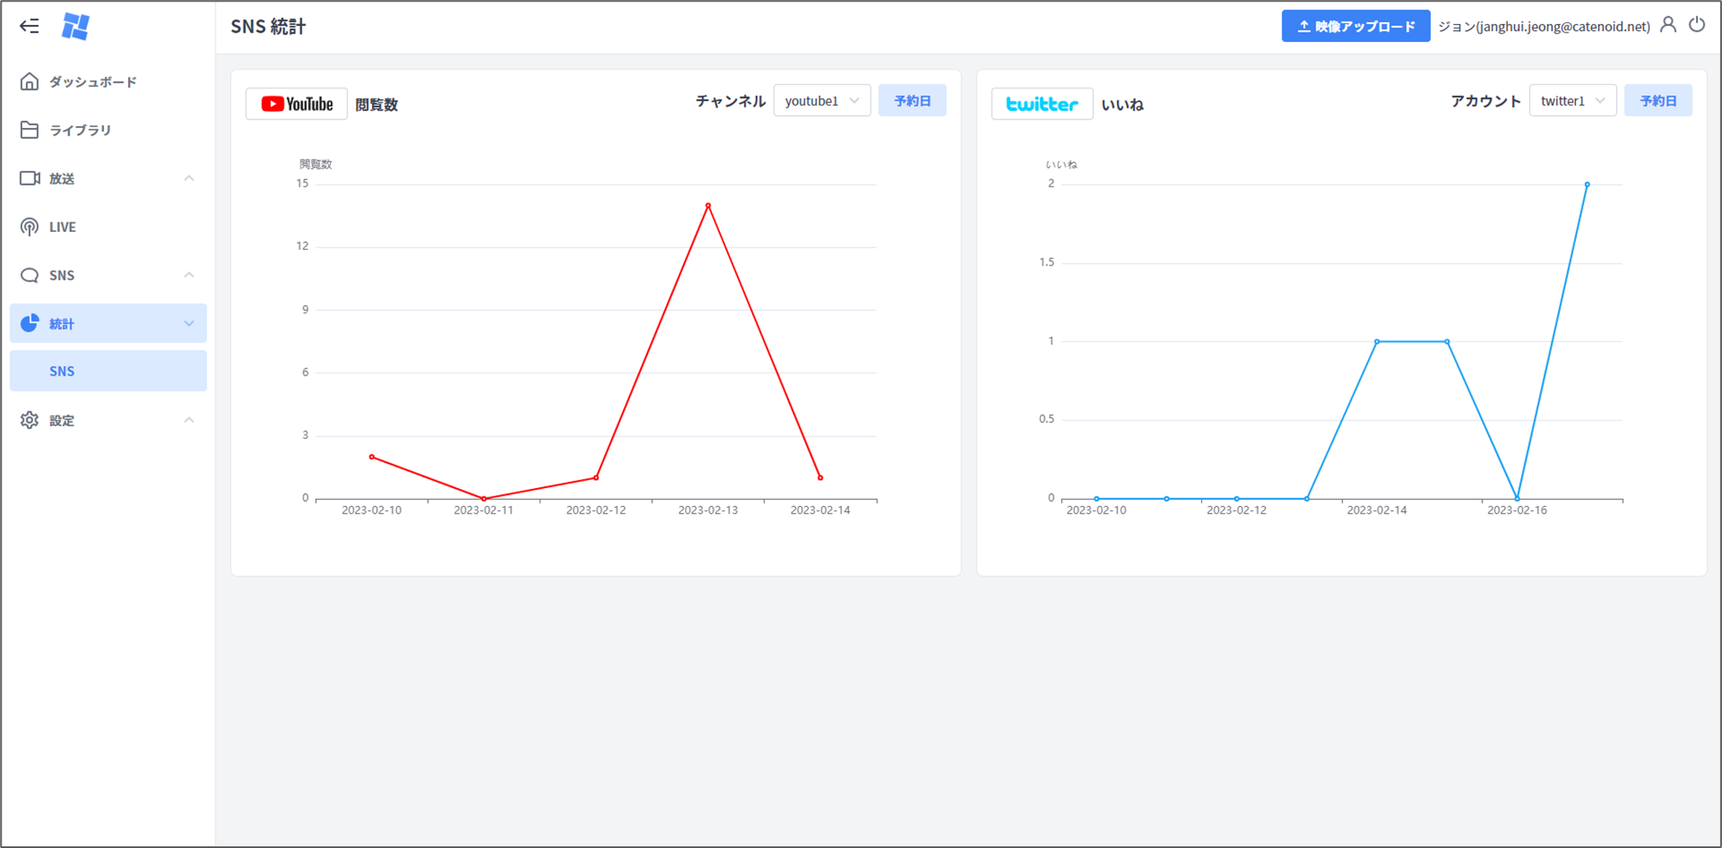Expand the 設定 menu chevron
1722x848 pixels.
189,420
